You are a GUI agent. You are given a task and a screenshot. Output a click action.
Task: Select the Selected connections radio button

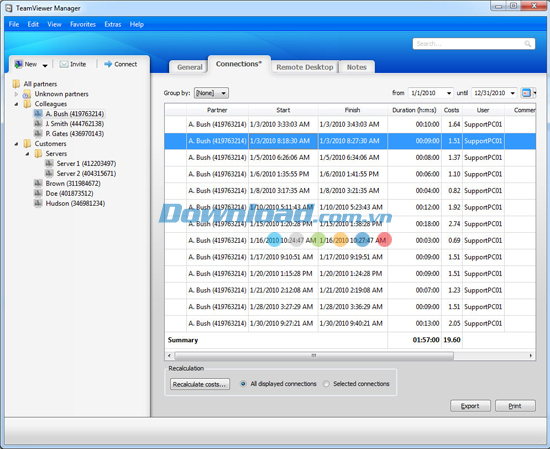(326, 384)
